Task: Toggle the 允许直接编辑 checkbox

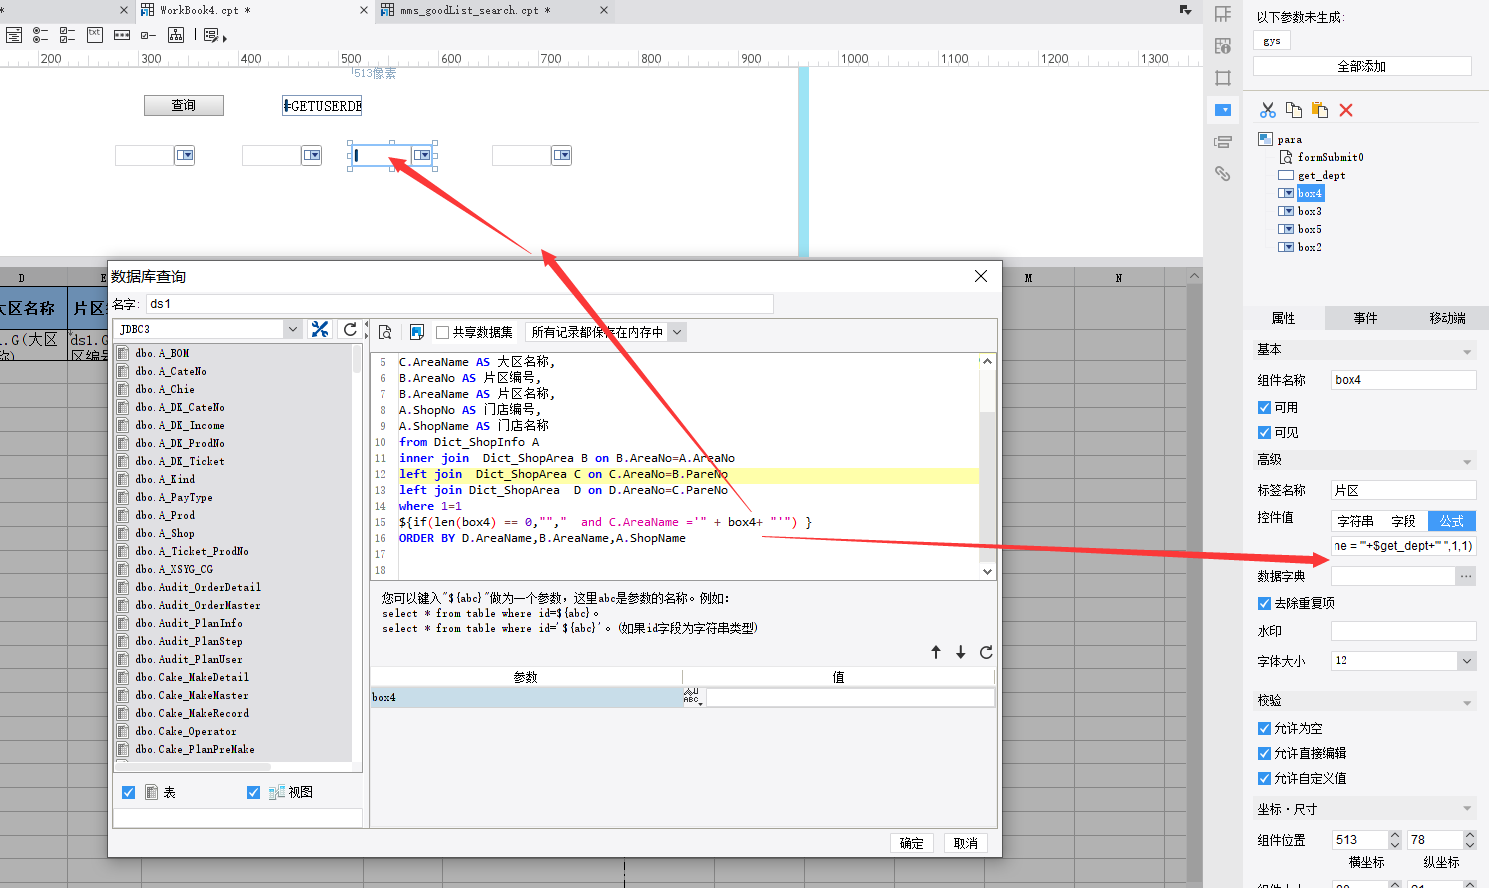Action: coord(1264,753)
